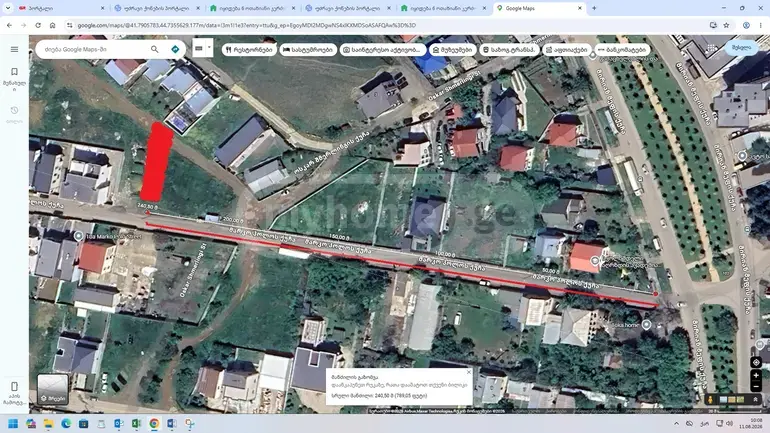
Task: View site information icon in address bar
Action: pyautogui.click(x=69, y=25)
